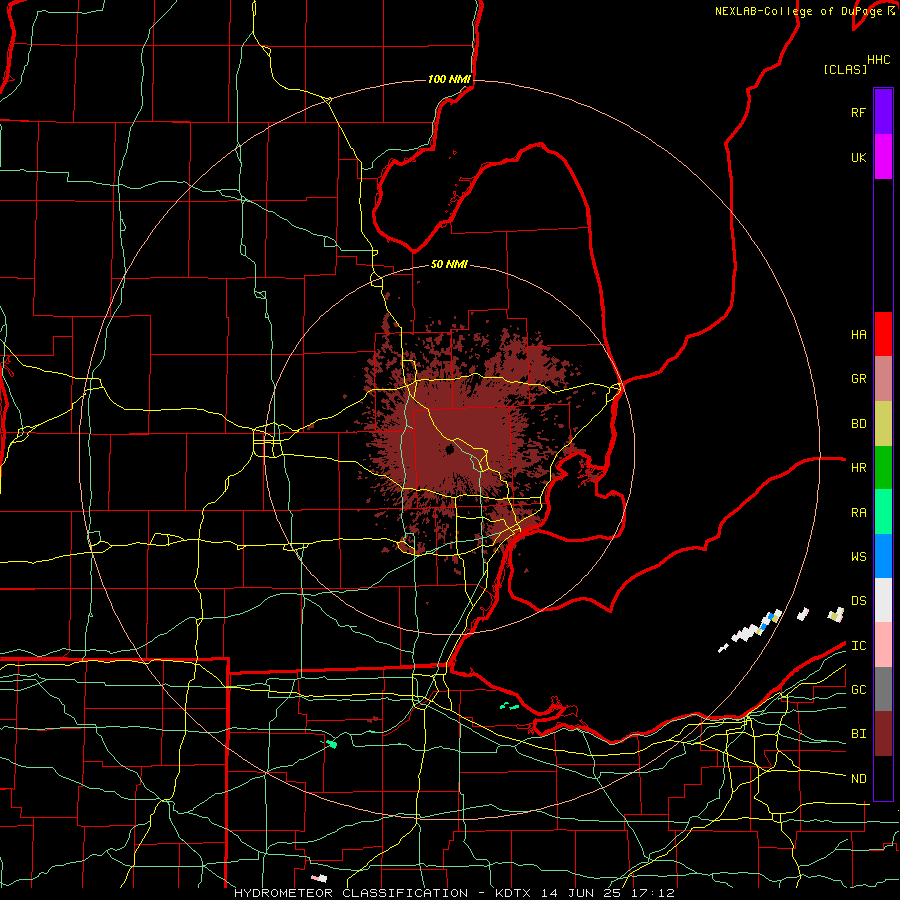Click the RA legend label
Image resolution: width=900 pixels, height=900 pixels.
coord(858,513)
